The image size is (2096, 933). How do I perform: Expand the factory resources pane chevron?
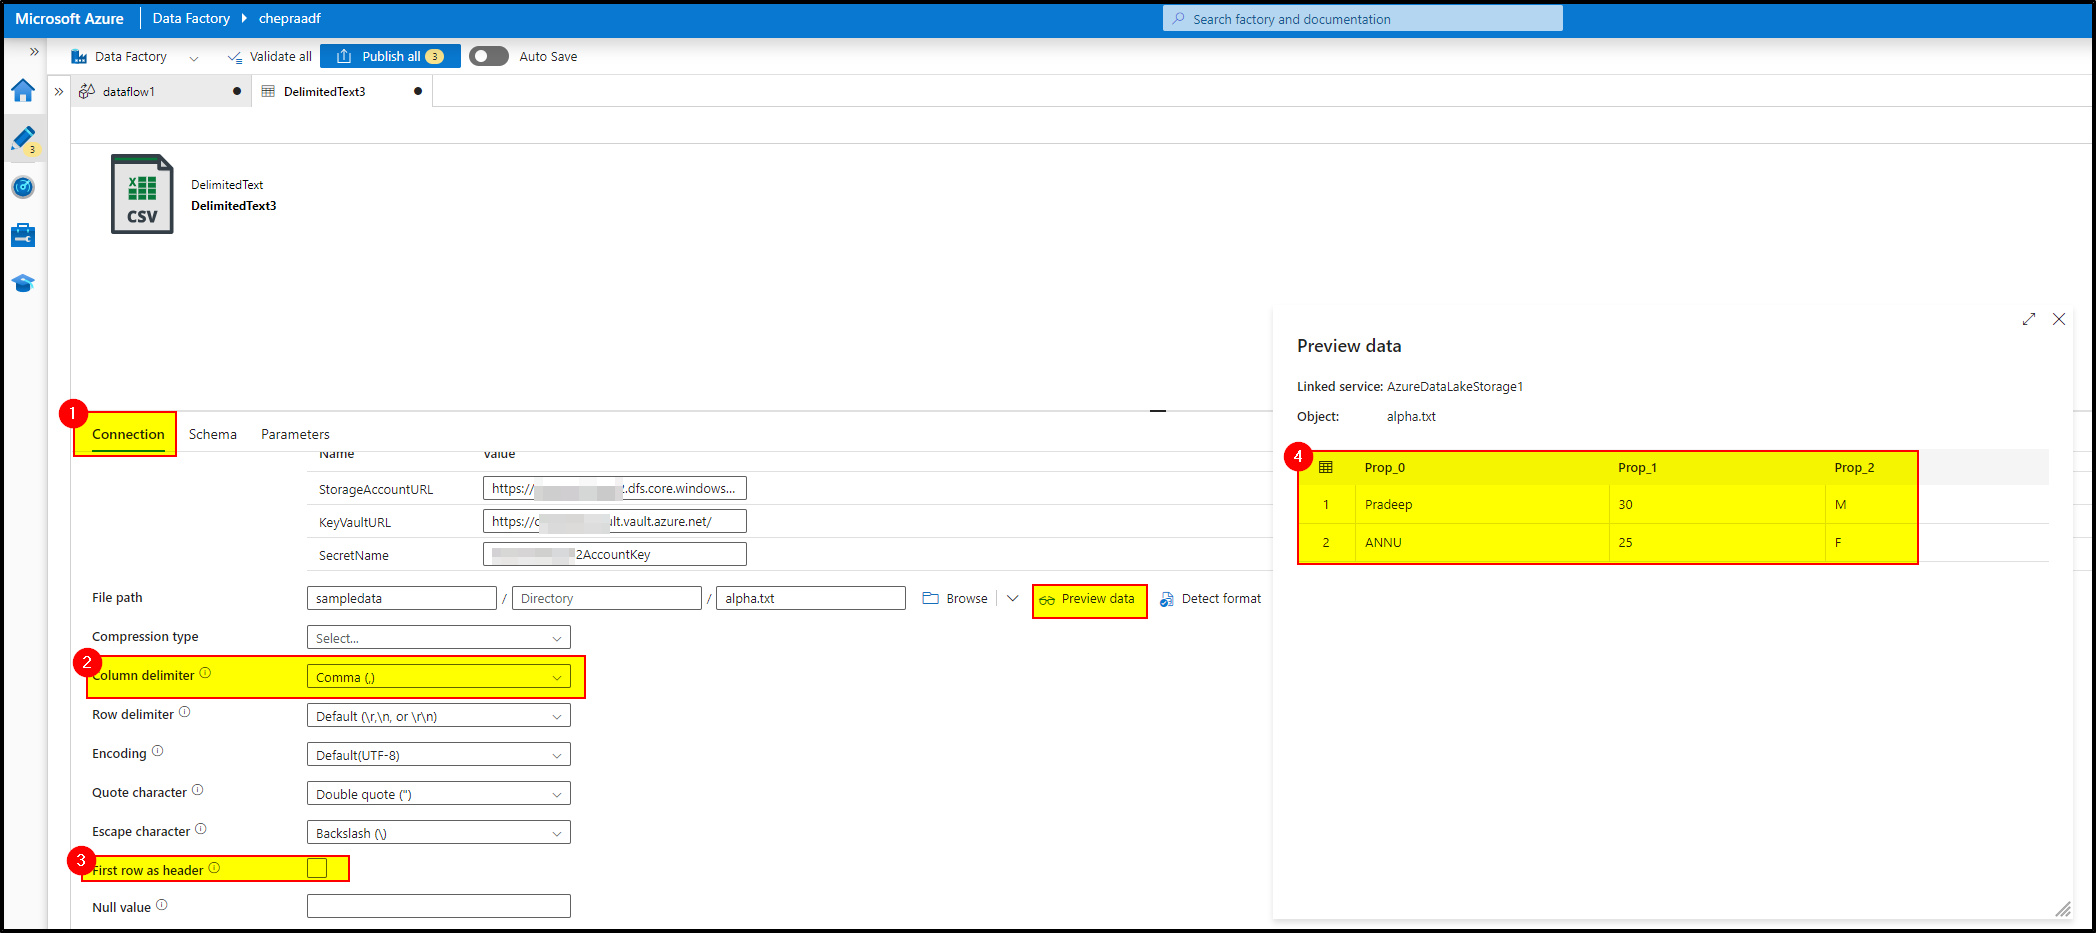tap(59, 91)
